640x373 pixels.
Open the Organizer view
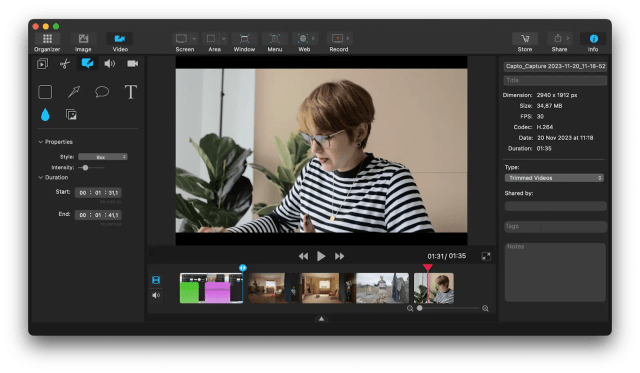pos(47,42)
